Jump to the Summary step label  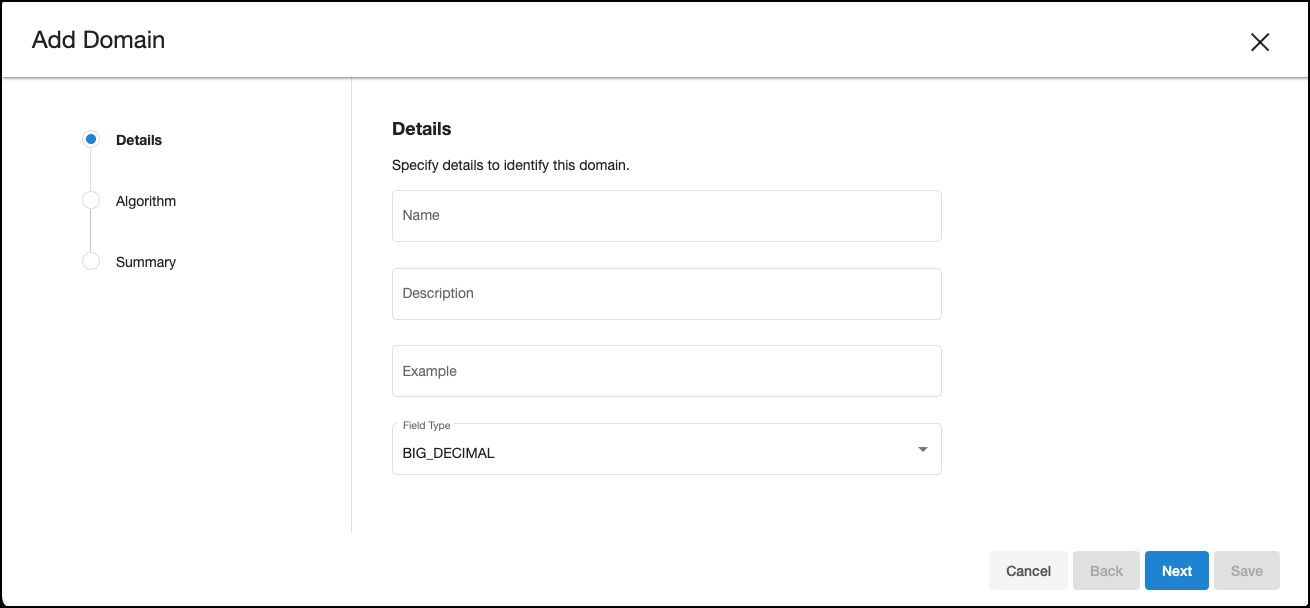(x=146, y=262)
